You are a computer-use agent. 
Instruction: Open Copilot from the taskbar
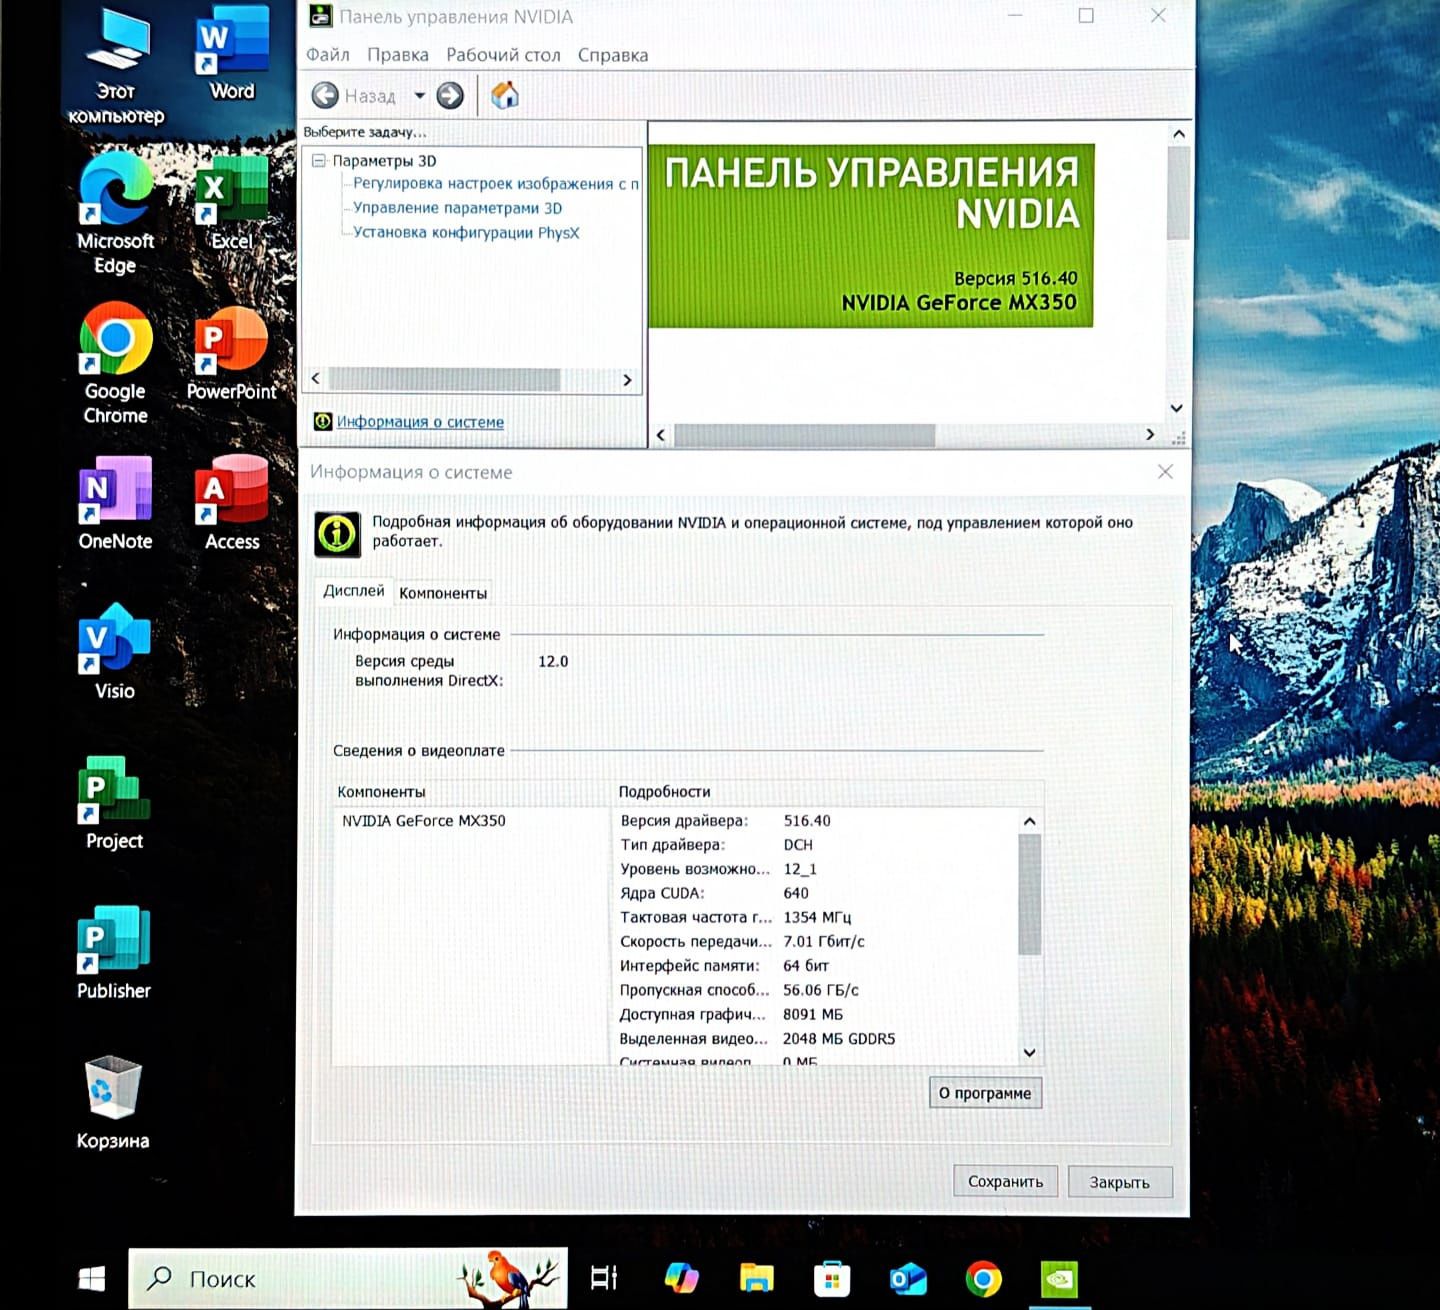(682, 1278)
